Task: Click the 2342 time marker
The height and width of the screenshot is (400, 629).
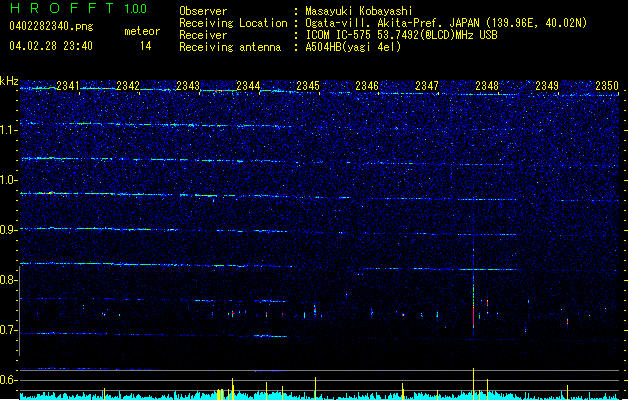Action: click(128, 85)
